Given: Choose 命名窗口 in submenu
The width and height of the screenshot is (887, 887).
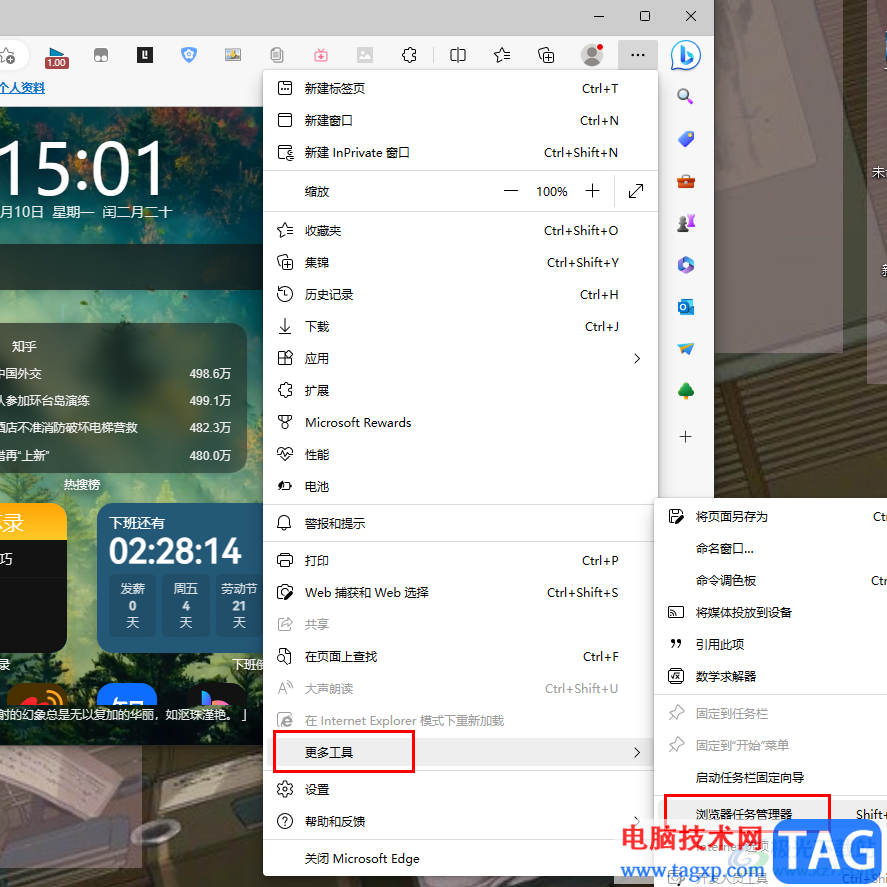Looking at the screenshot, I should coord(772,548).
